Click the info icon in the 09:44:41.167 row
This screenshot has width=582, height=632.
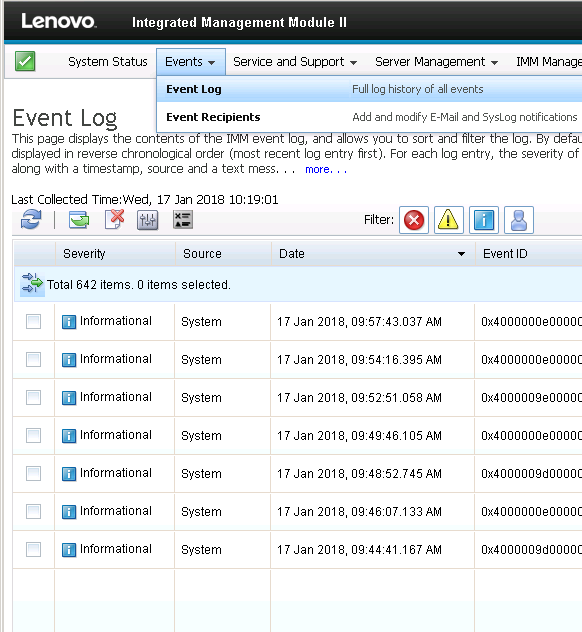tap(69, 550)
